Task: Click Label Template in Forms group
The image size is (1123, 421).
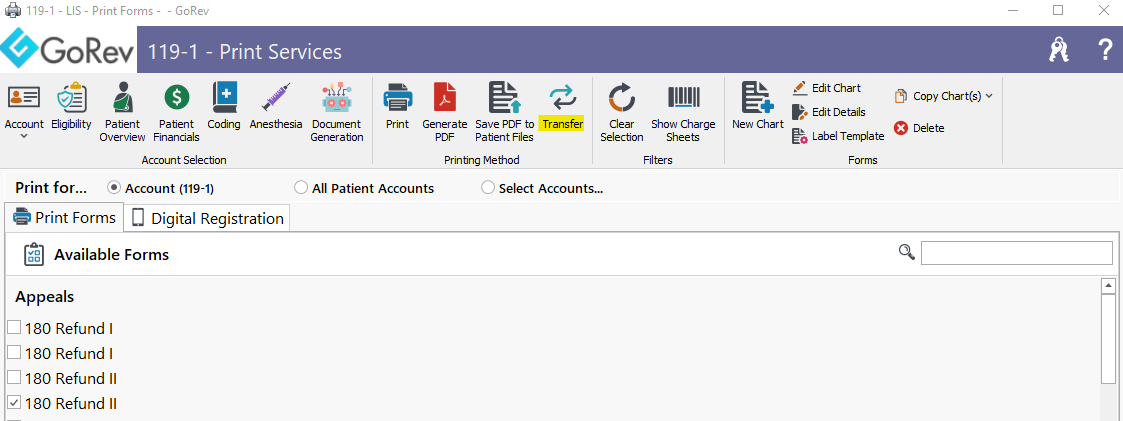Action: pos(838,136)
